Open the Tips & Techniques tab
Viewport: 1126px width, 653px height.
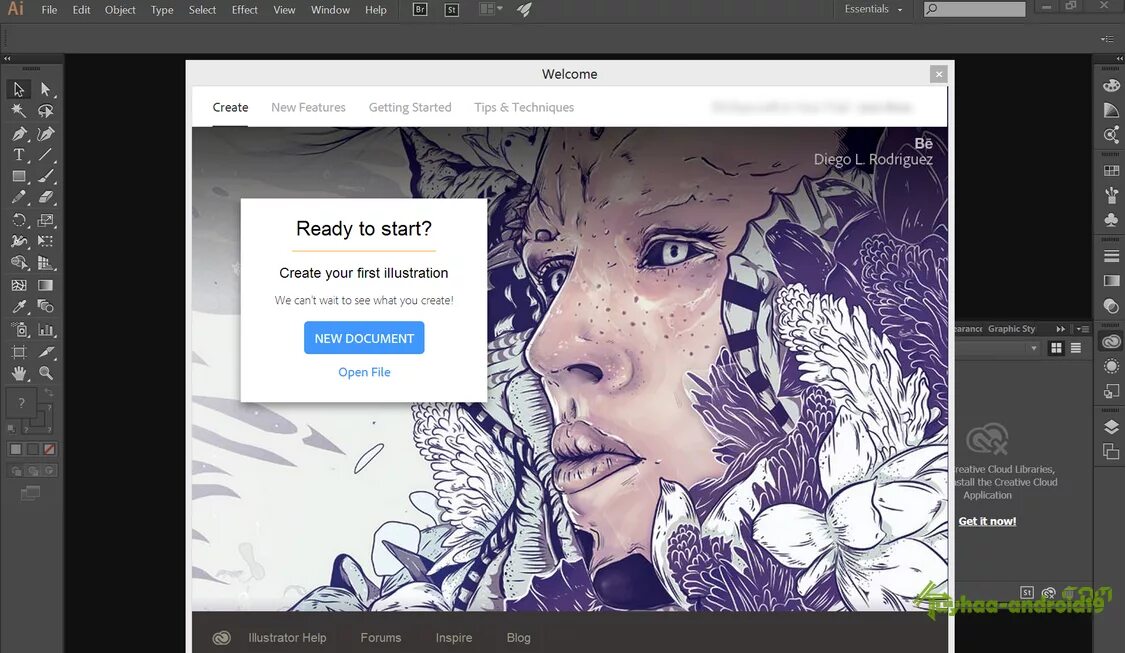[x=524, y=107]
